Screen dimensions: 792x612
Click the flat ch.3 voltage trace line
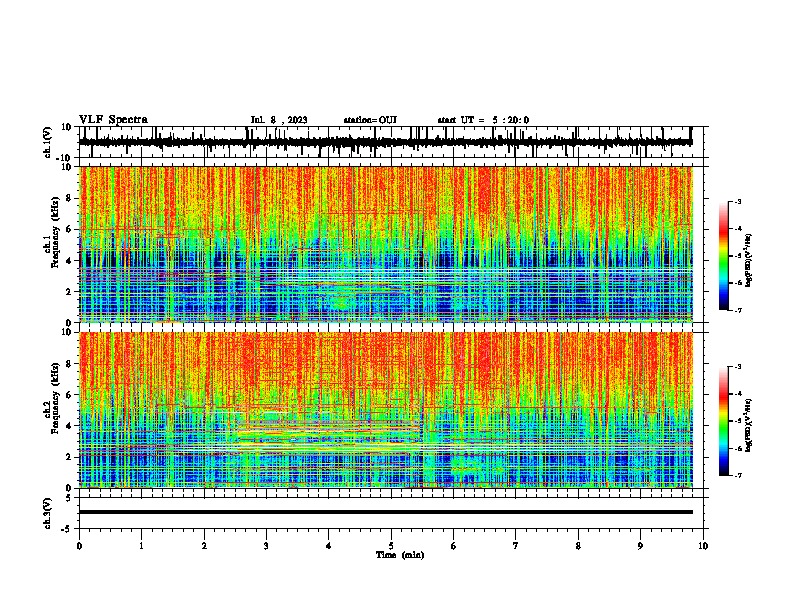point(386,512)
